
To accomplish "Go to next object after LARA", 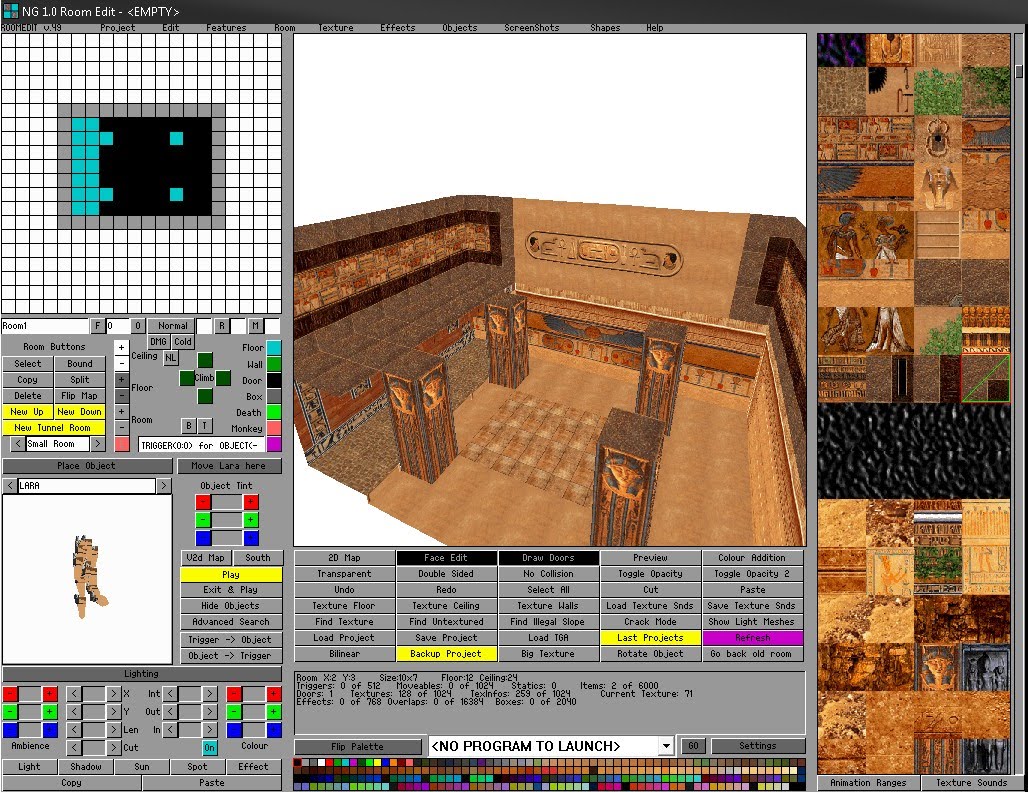I will click(x=164, y=486).
